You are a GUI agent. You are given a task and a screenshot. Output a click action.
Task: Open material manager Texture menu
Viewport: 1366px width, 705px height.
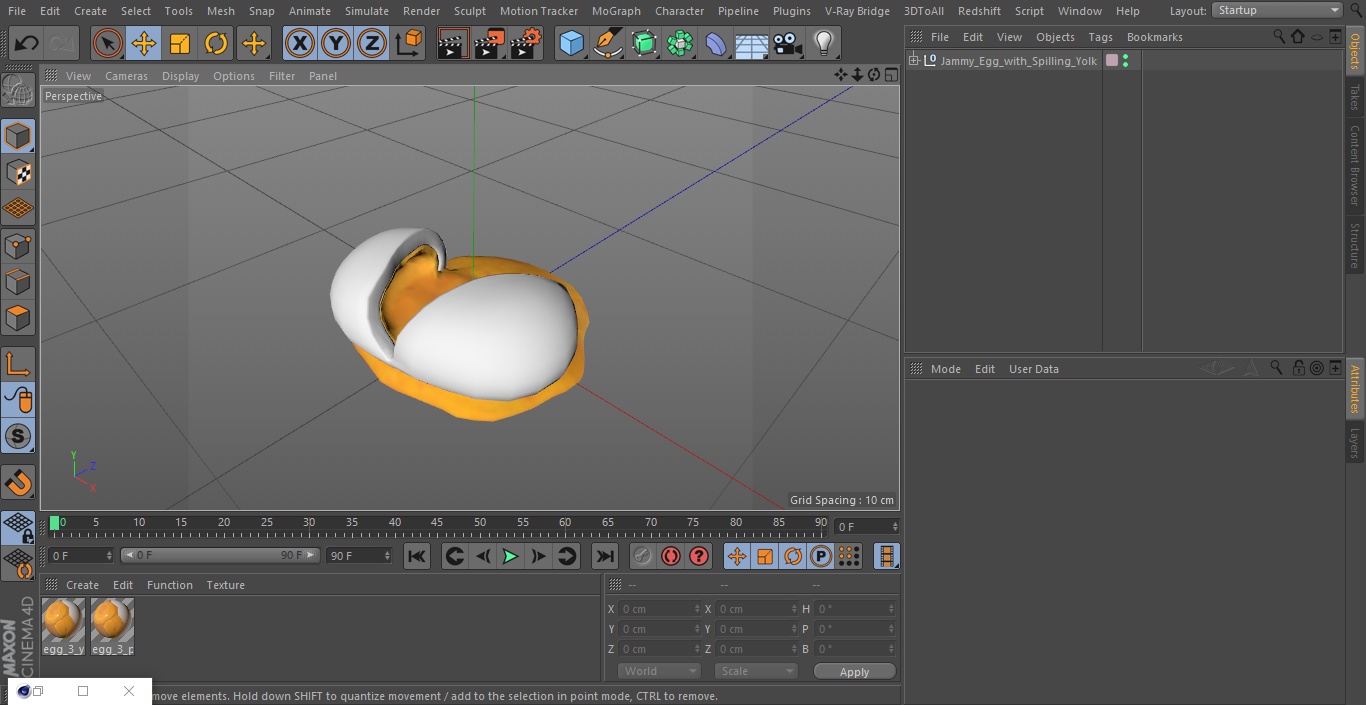point(225,585)
